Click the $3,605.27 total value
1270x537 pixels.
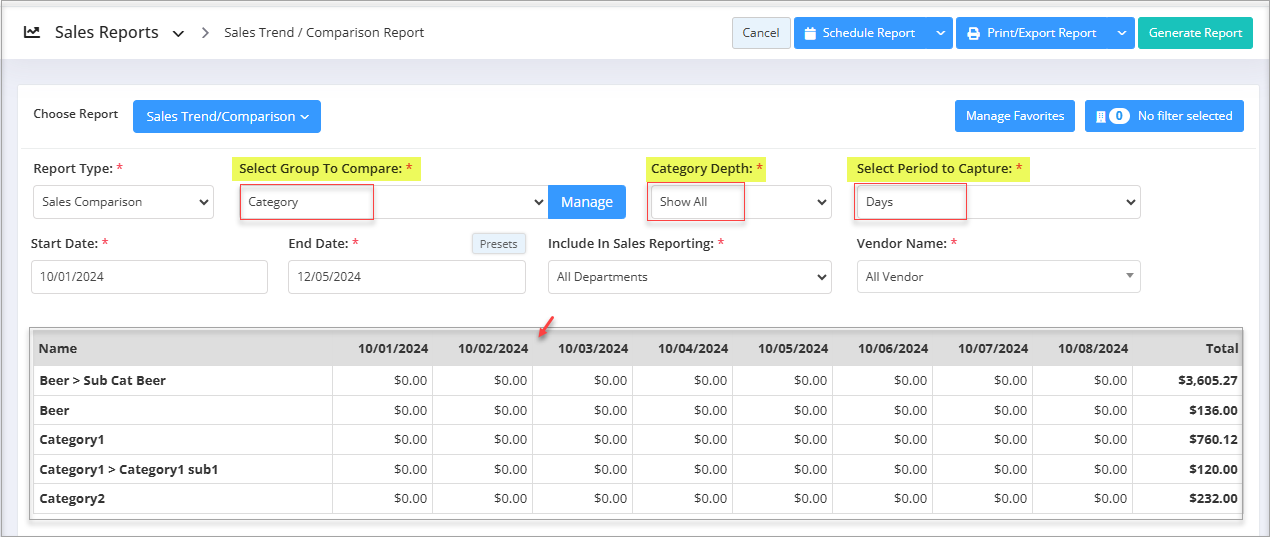[1208, 380]
